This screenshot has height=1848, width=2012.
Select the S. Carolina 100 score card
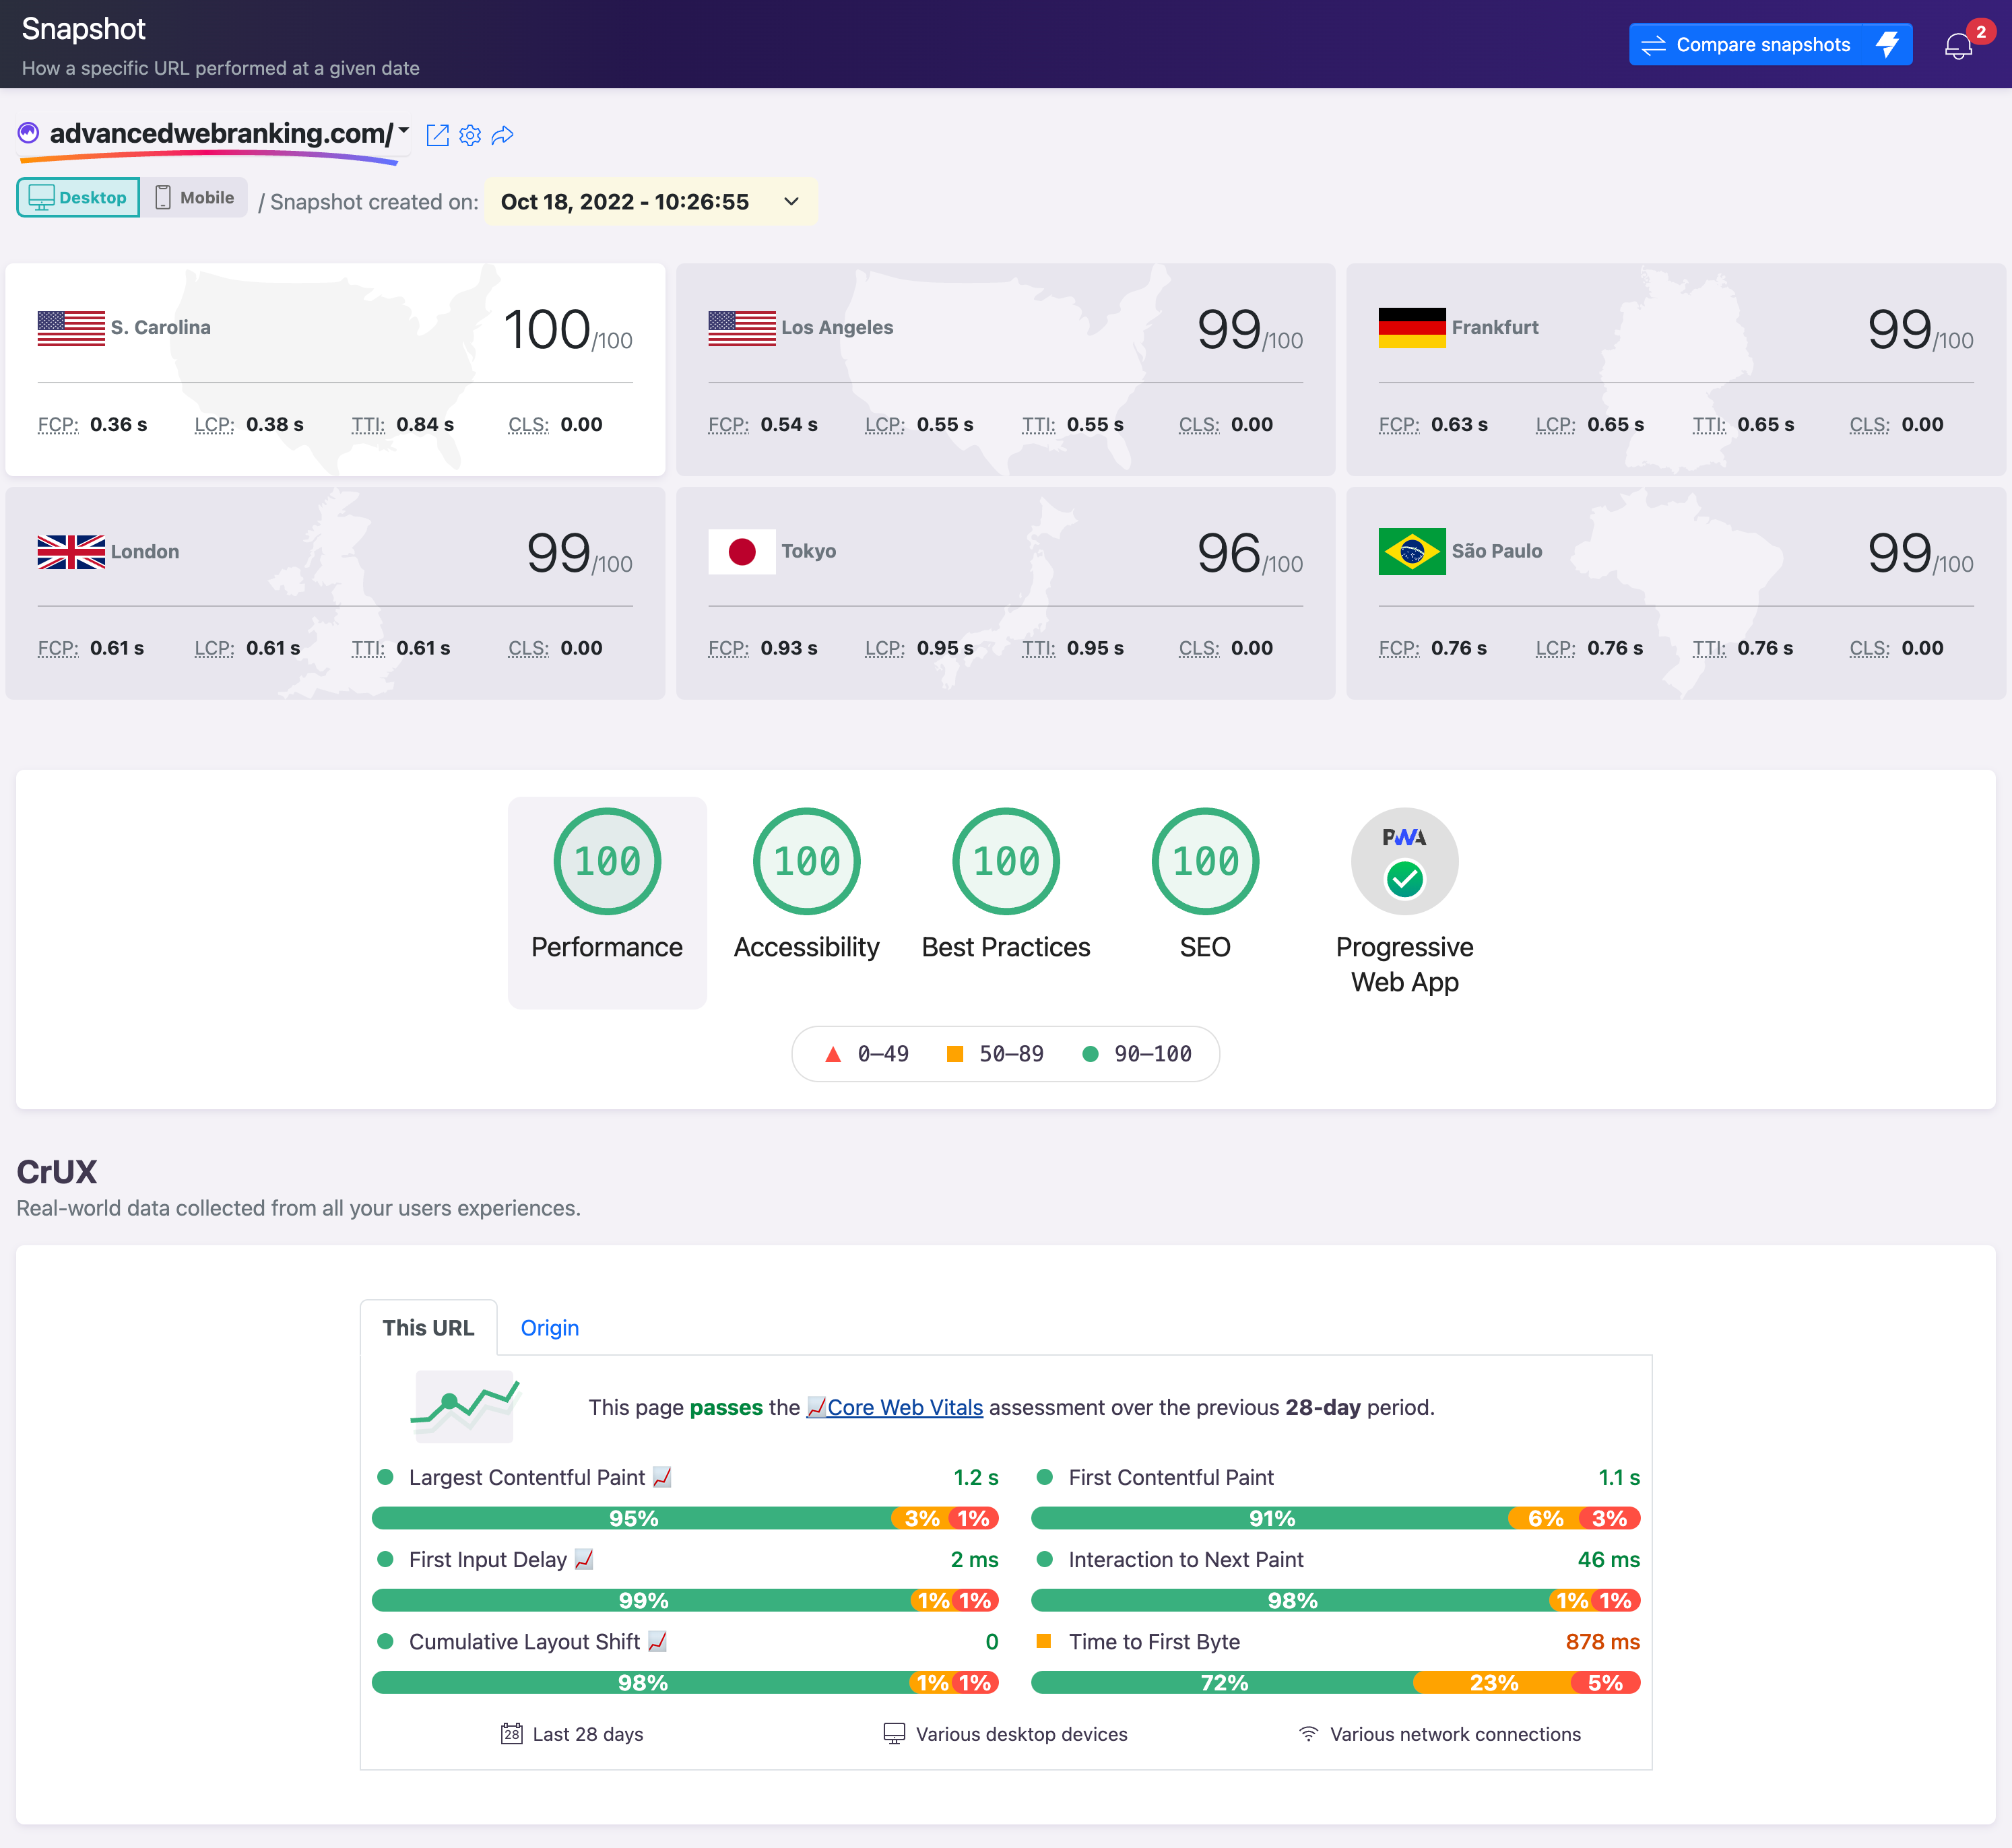point(335,370)
